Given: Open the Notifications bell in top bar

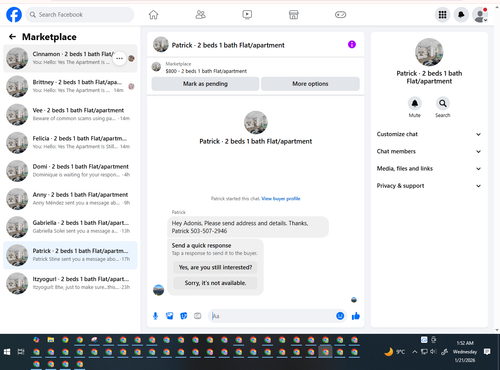Looking at the screenshot, I should (x=461, y=15).
